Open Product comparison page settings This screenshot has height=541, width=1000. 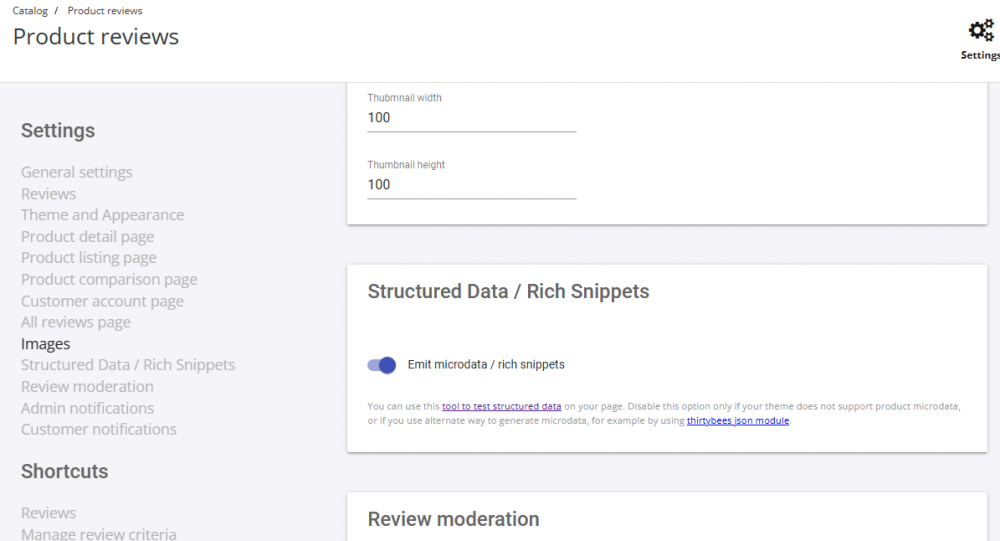coord(109,280)
